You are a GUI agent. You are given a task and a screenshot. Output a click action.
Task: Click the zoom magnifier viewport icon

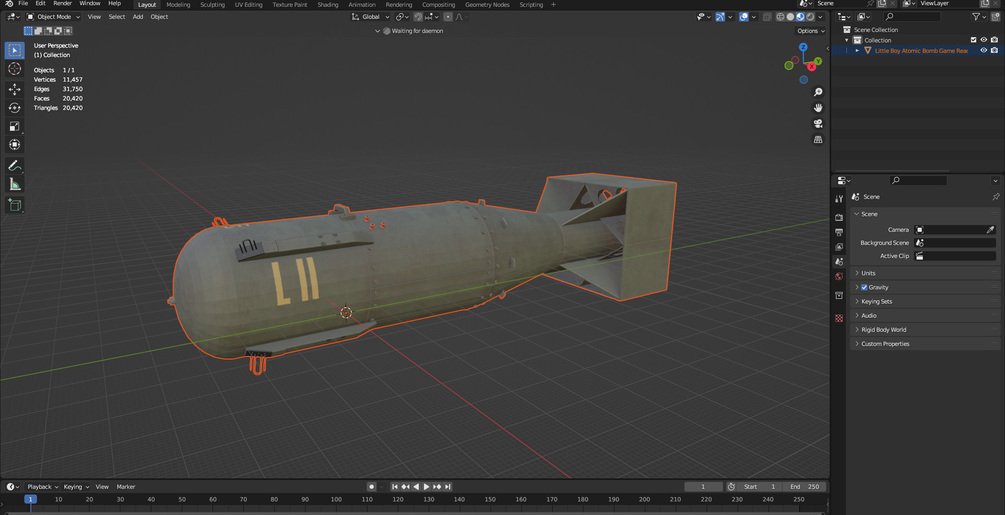(x=818, y=92)
